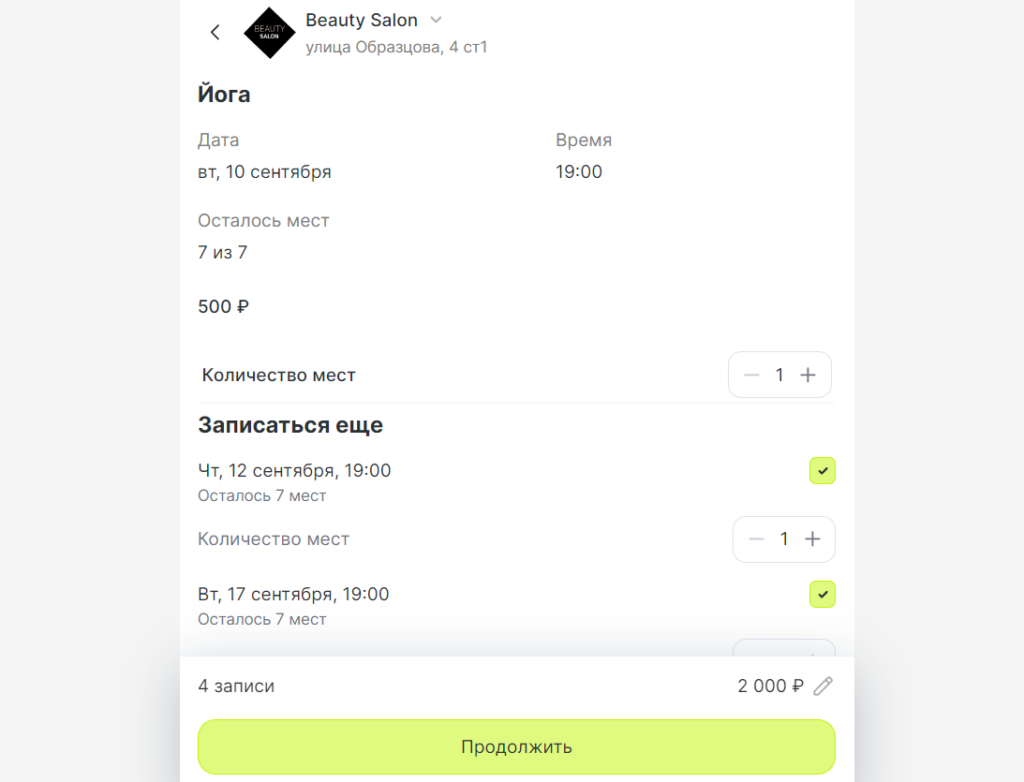1024x782 pixels.
Task: Decrease seat count for the 10 September session
Action: (751, 375)
